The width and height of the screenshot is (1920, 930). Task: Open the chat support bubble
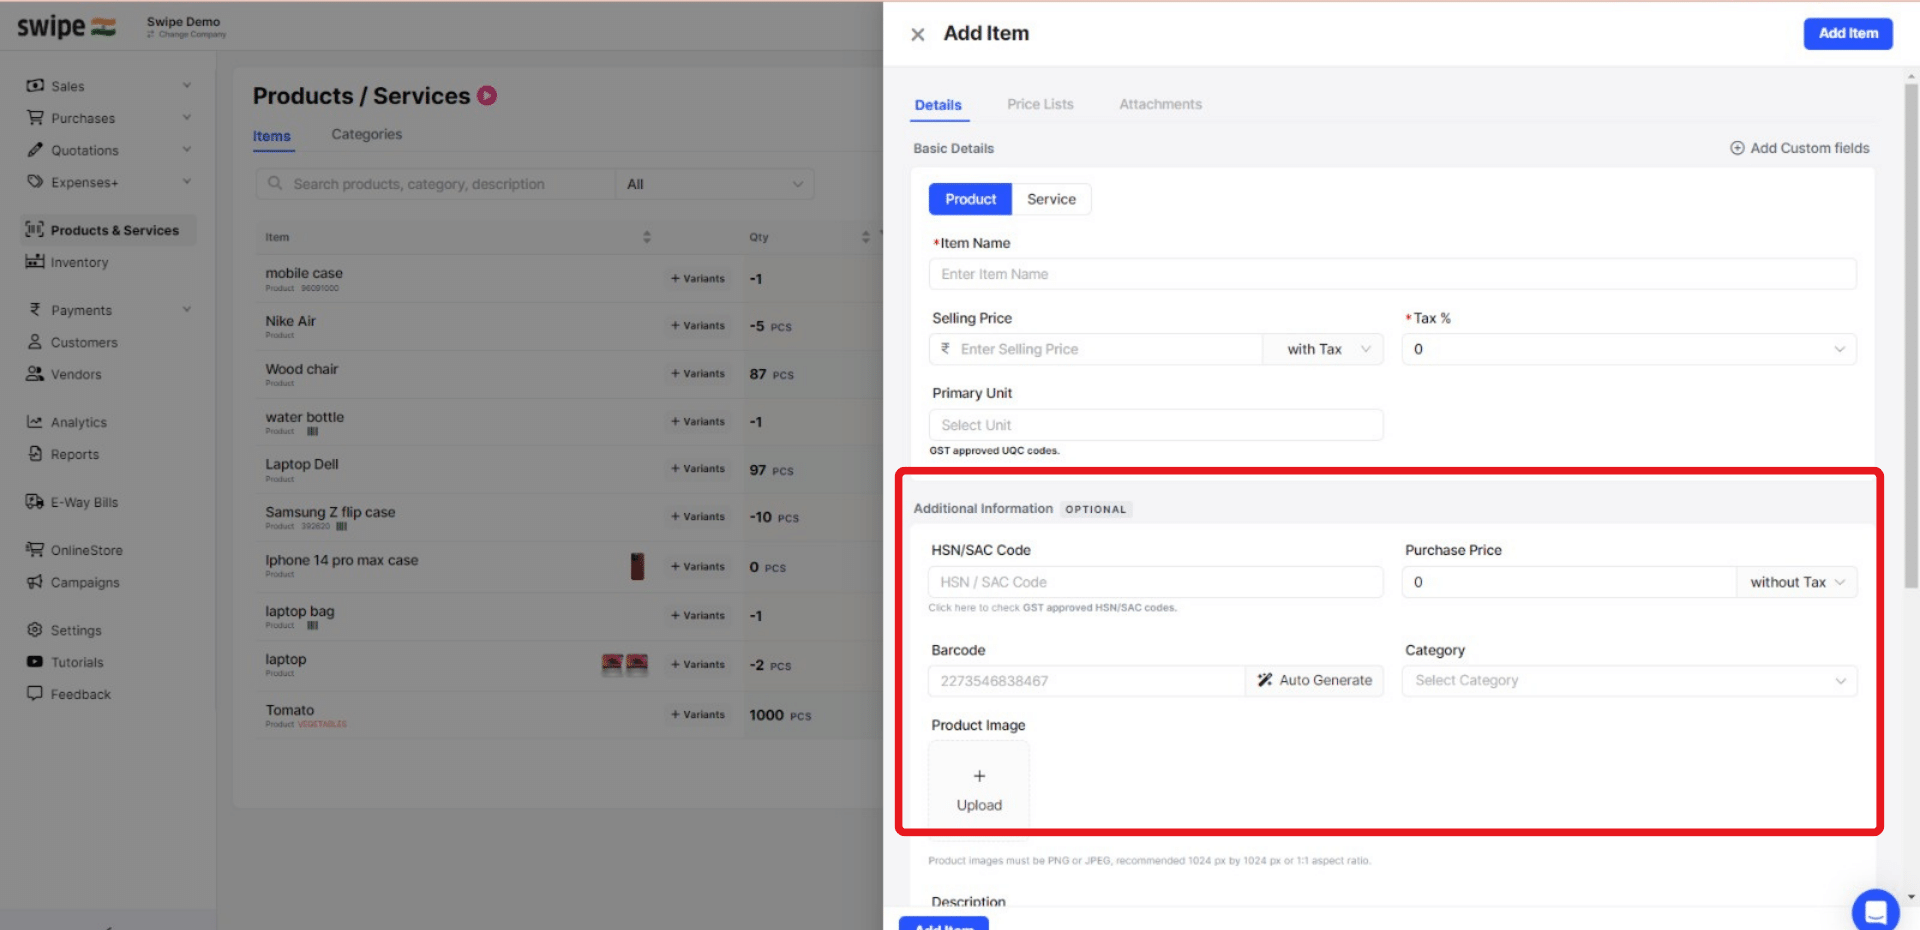[1875, 911]
